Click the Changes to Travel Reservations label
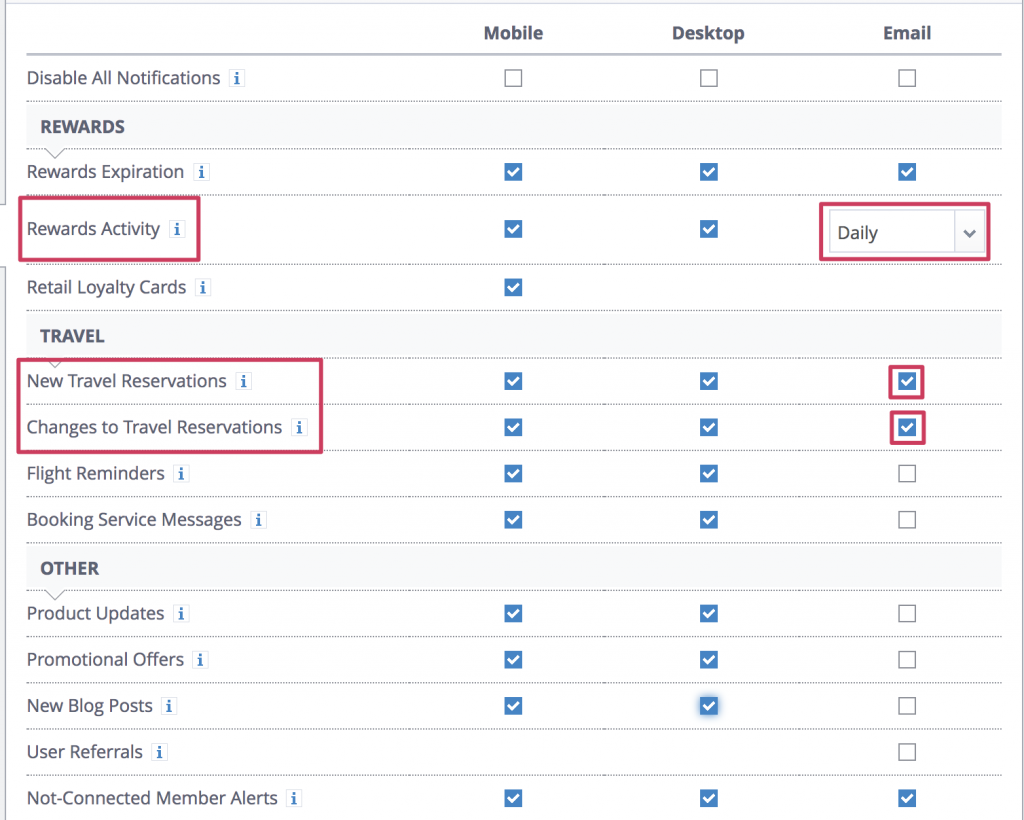Image resolution: width=1024 pixels, height=820 pixels. pos(154,428)
